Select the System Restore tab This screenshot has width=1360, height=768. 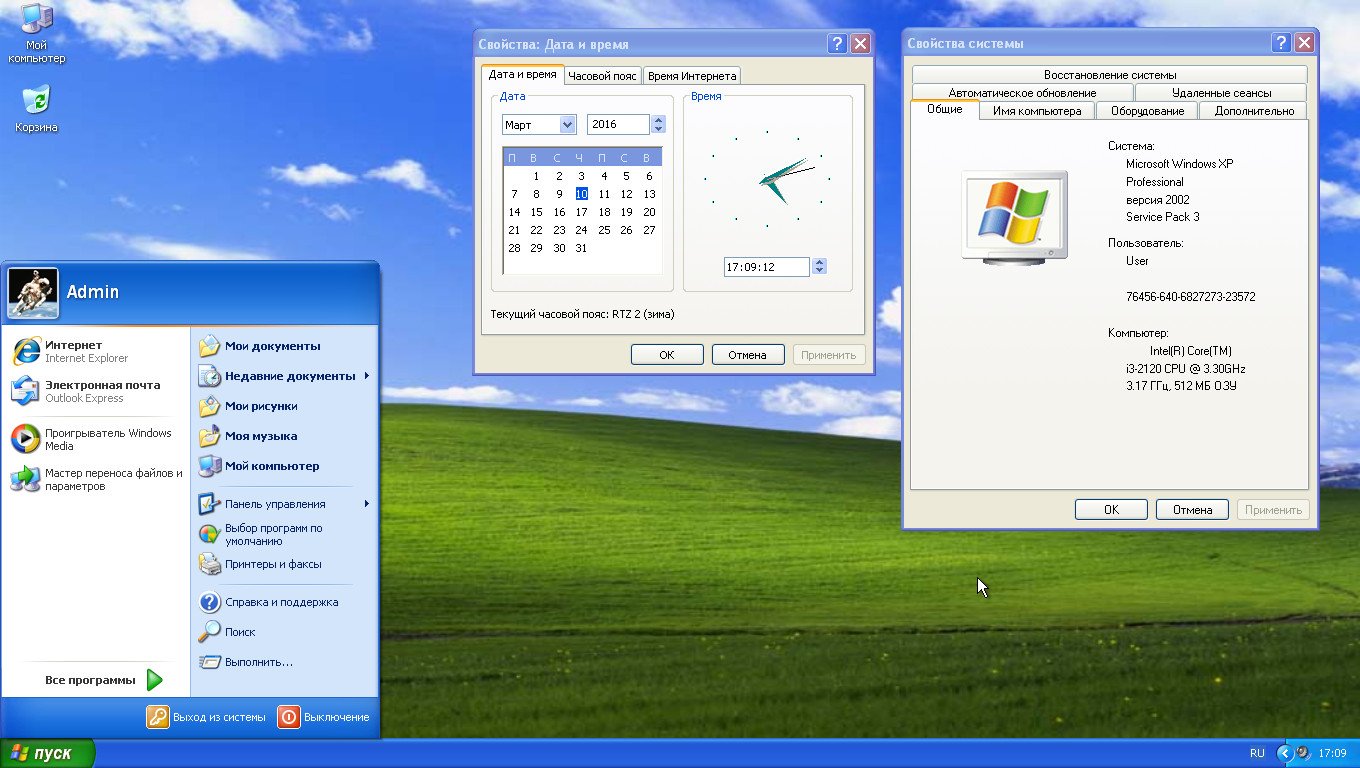tap(1109, 75)
